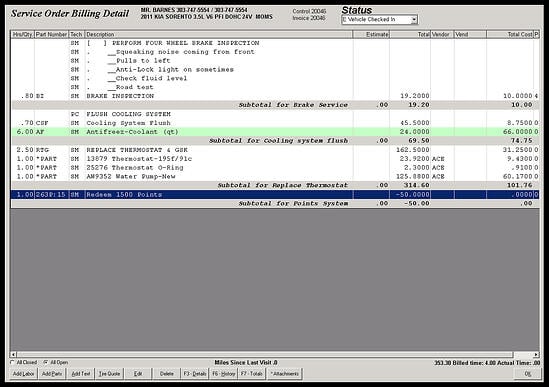Image resolution: width=549 pixels, height=387 pixels.
Task: Select AW9352 Water Pump-New row
Action: 275,176
